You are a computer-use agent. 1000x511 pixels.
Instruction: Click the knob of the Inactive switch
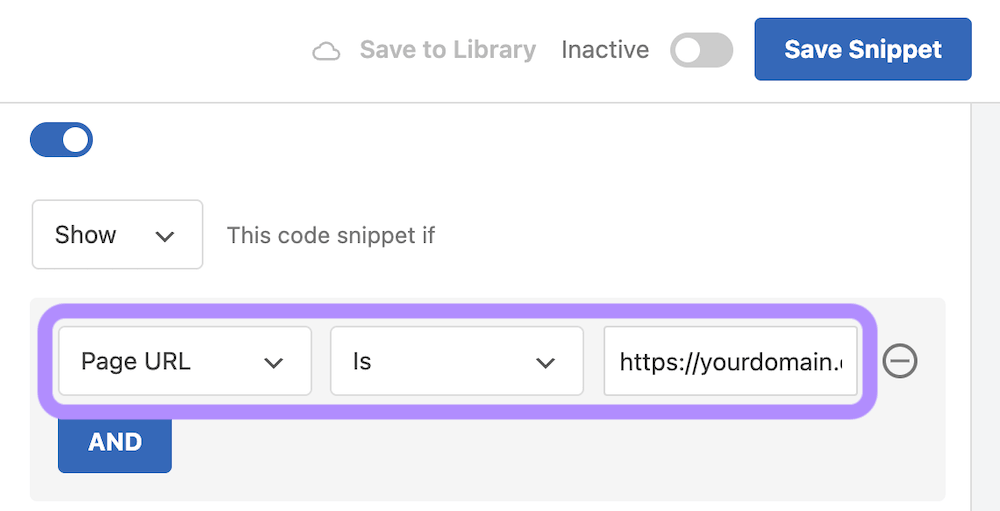pos(688,50)
